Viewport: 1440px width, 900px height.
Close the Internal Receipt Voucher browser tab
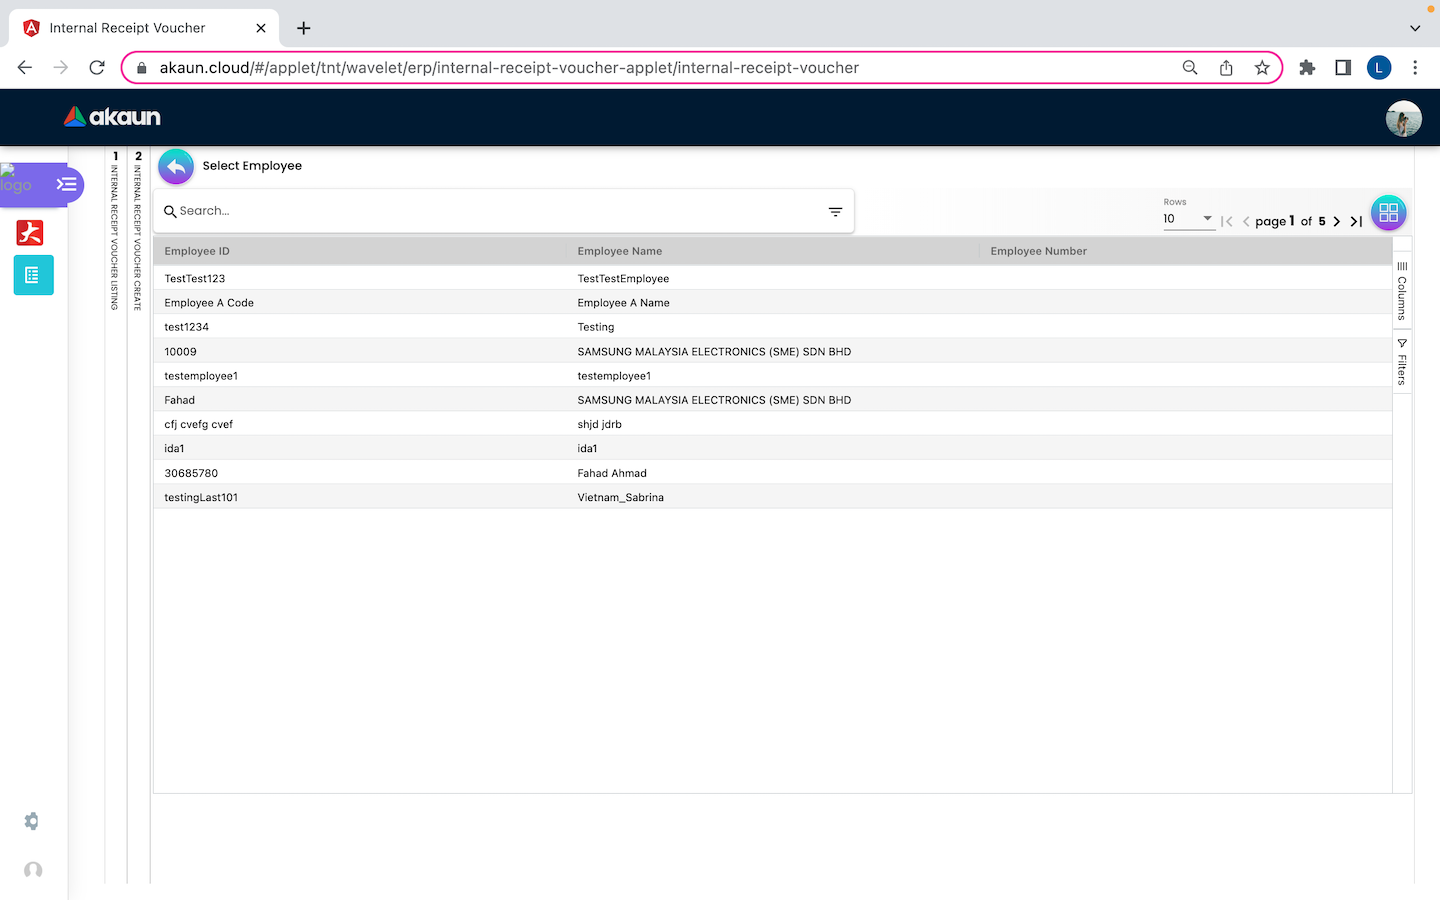click(261, 28)
